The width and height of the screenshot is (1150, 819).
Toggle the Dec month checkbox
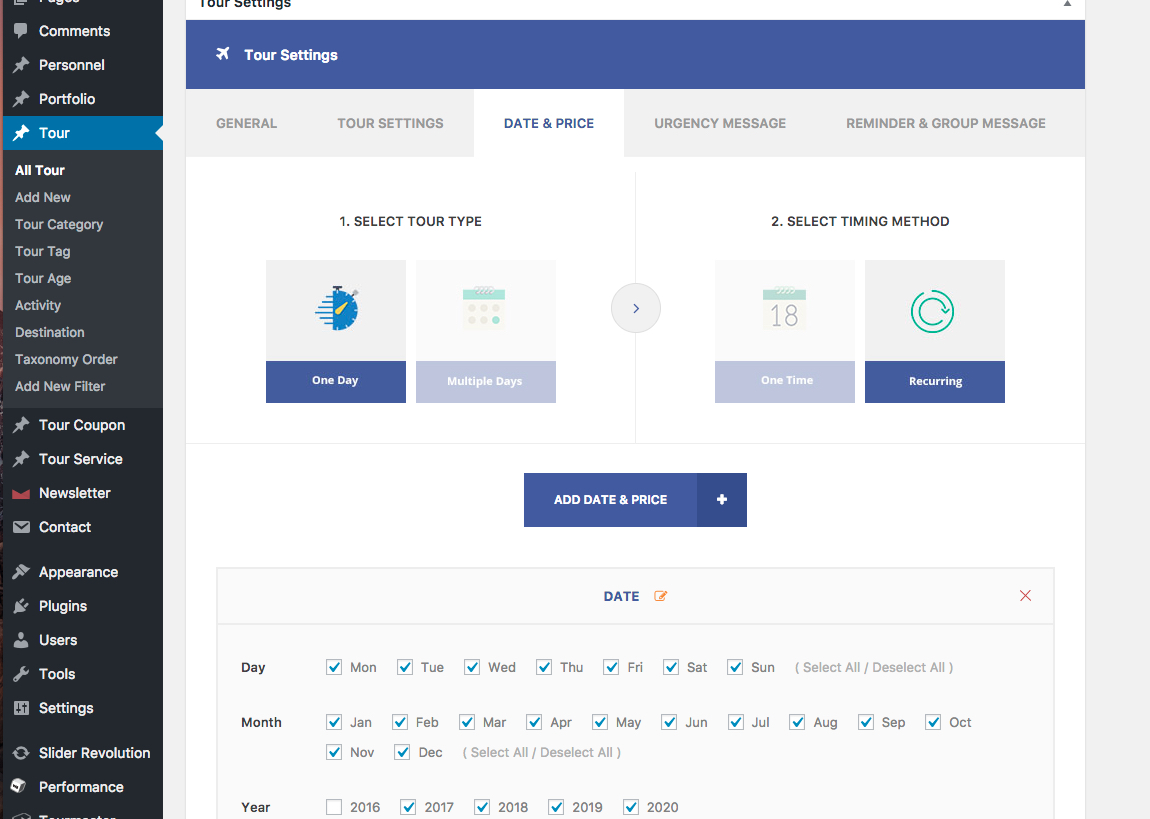tap(402, 752)
